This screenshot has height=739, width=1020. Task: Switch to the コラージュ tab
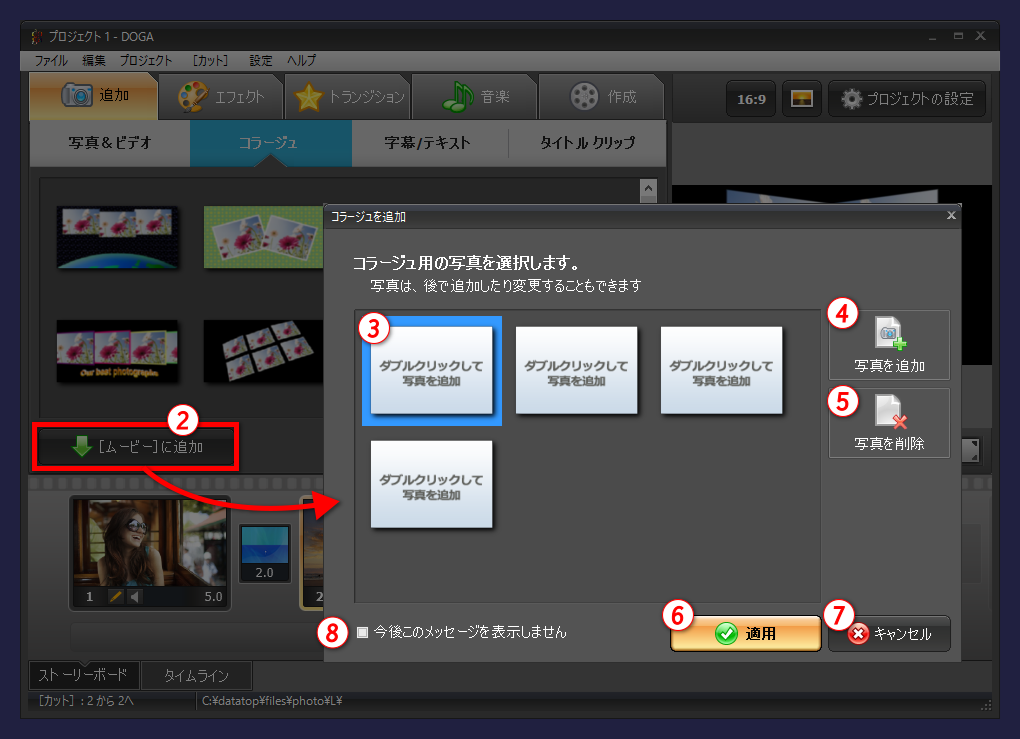pos(269,144)
